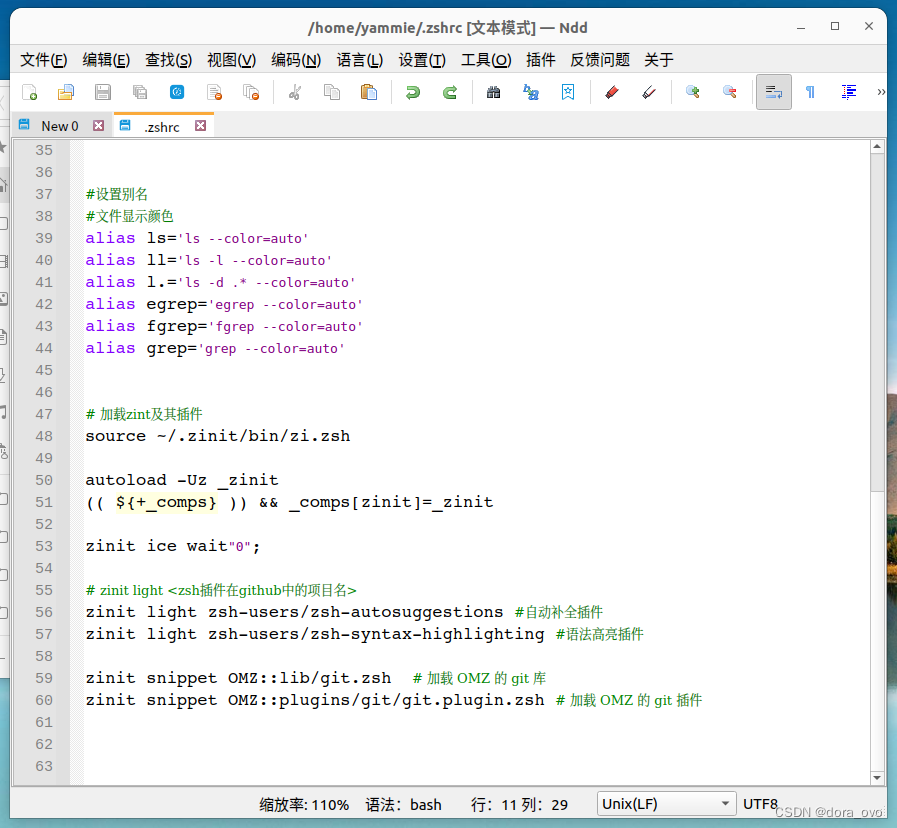Switch to the New 0 tab

[x=59, y=126]
